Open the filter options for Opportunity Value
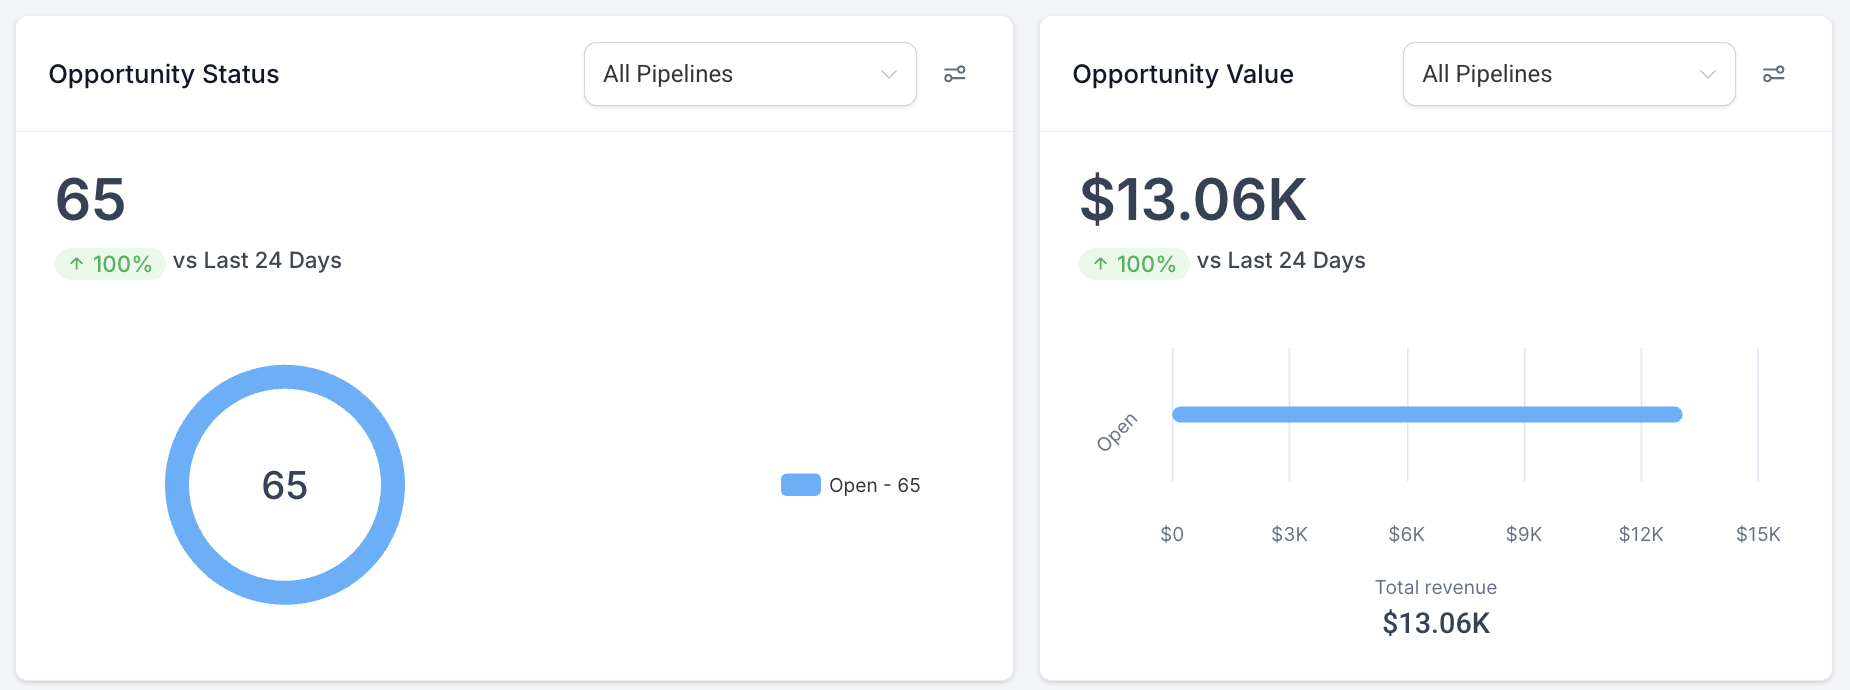Screen dimensions: 1850x690 tap(1774, 74)
